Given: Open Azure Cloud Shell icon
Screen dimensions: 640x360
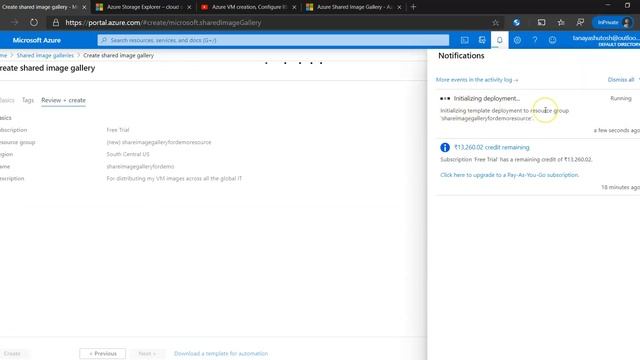Looking at the screenshot, I should tap(464, 40).
